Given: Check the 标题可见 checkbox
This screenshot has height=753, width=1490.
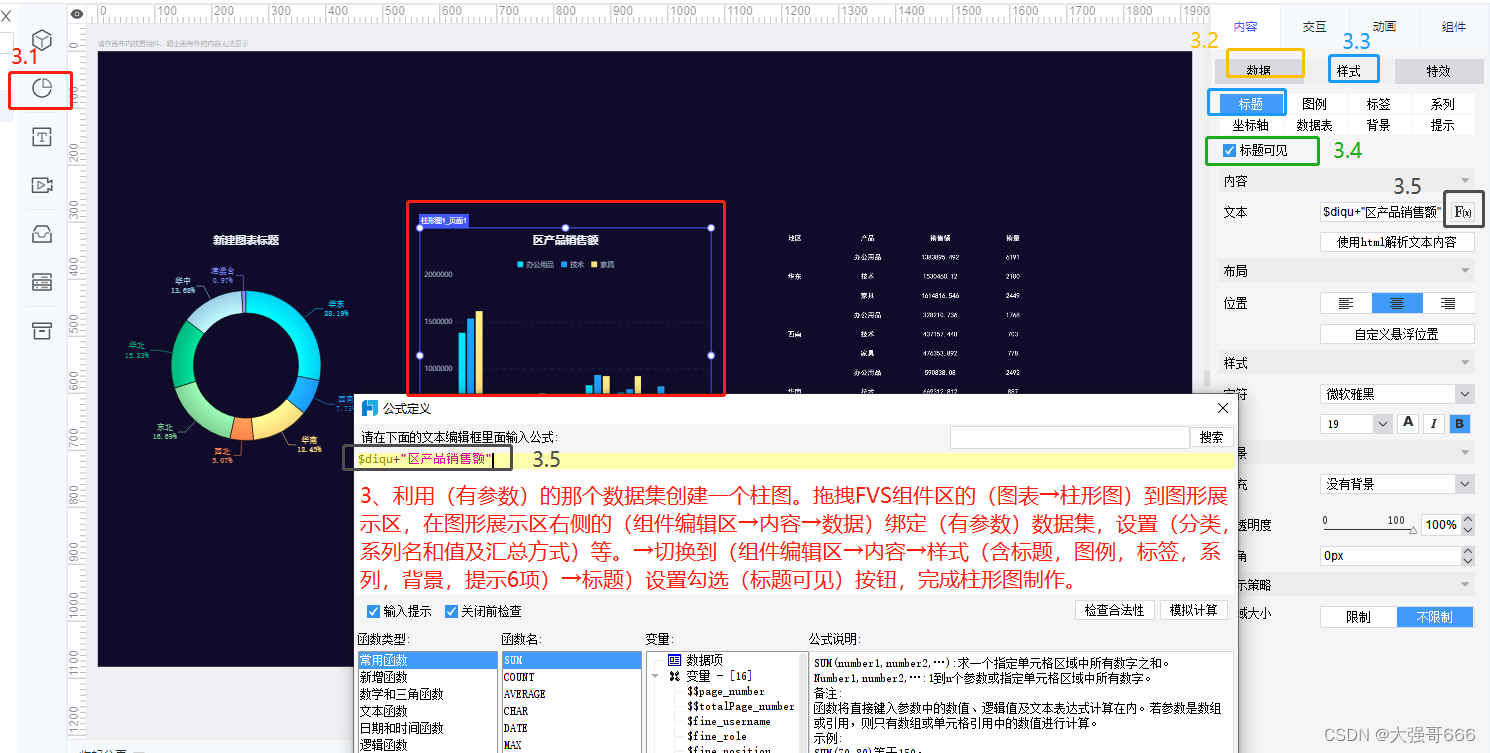Looking at the screenshot, I should pyautogui.click(x=1230, y=151).
